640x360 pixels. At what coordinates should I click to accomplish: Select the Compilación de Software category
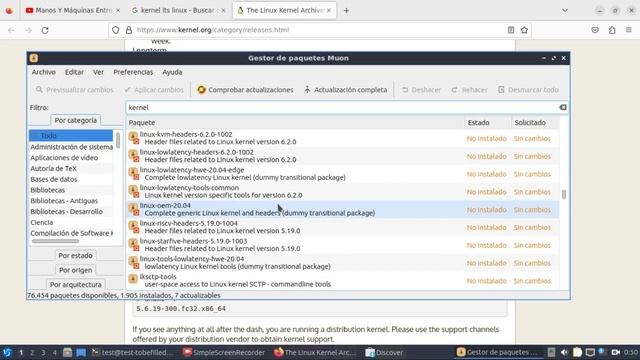71,233
